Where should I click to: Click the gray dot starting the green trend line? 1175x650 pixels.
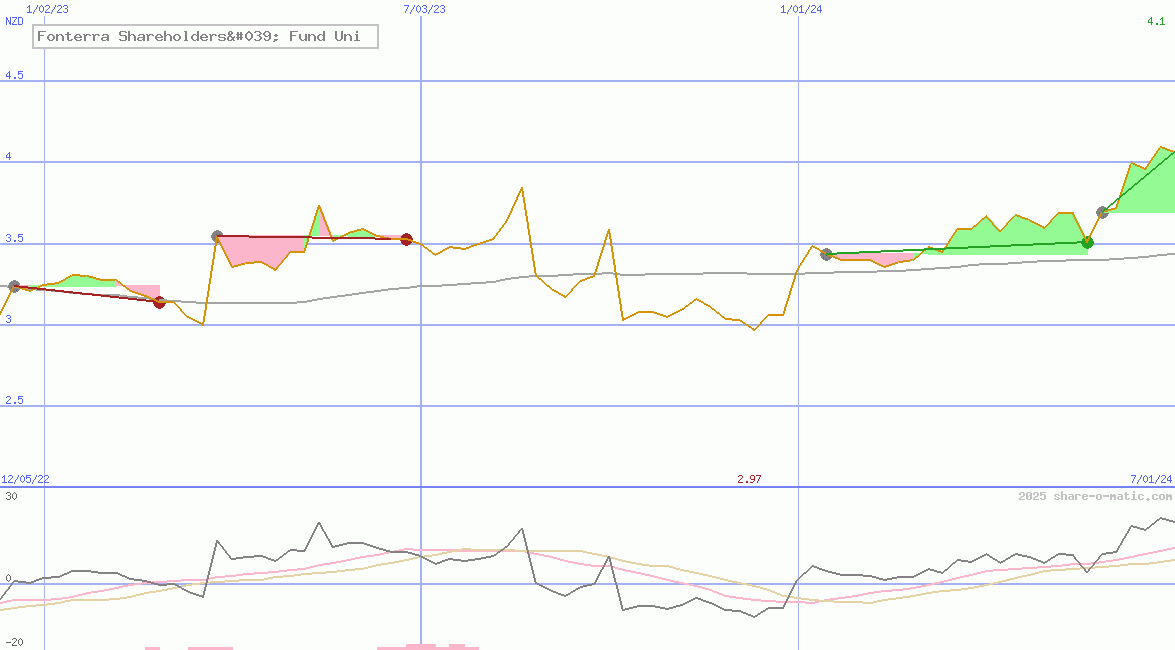[x=826, y=254]
